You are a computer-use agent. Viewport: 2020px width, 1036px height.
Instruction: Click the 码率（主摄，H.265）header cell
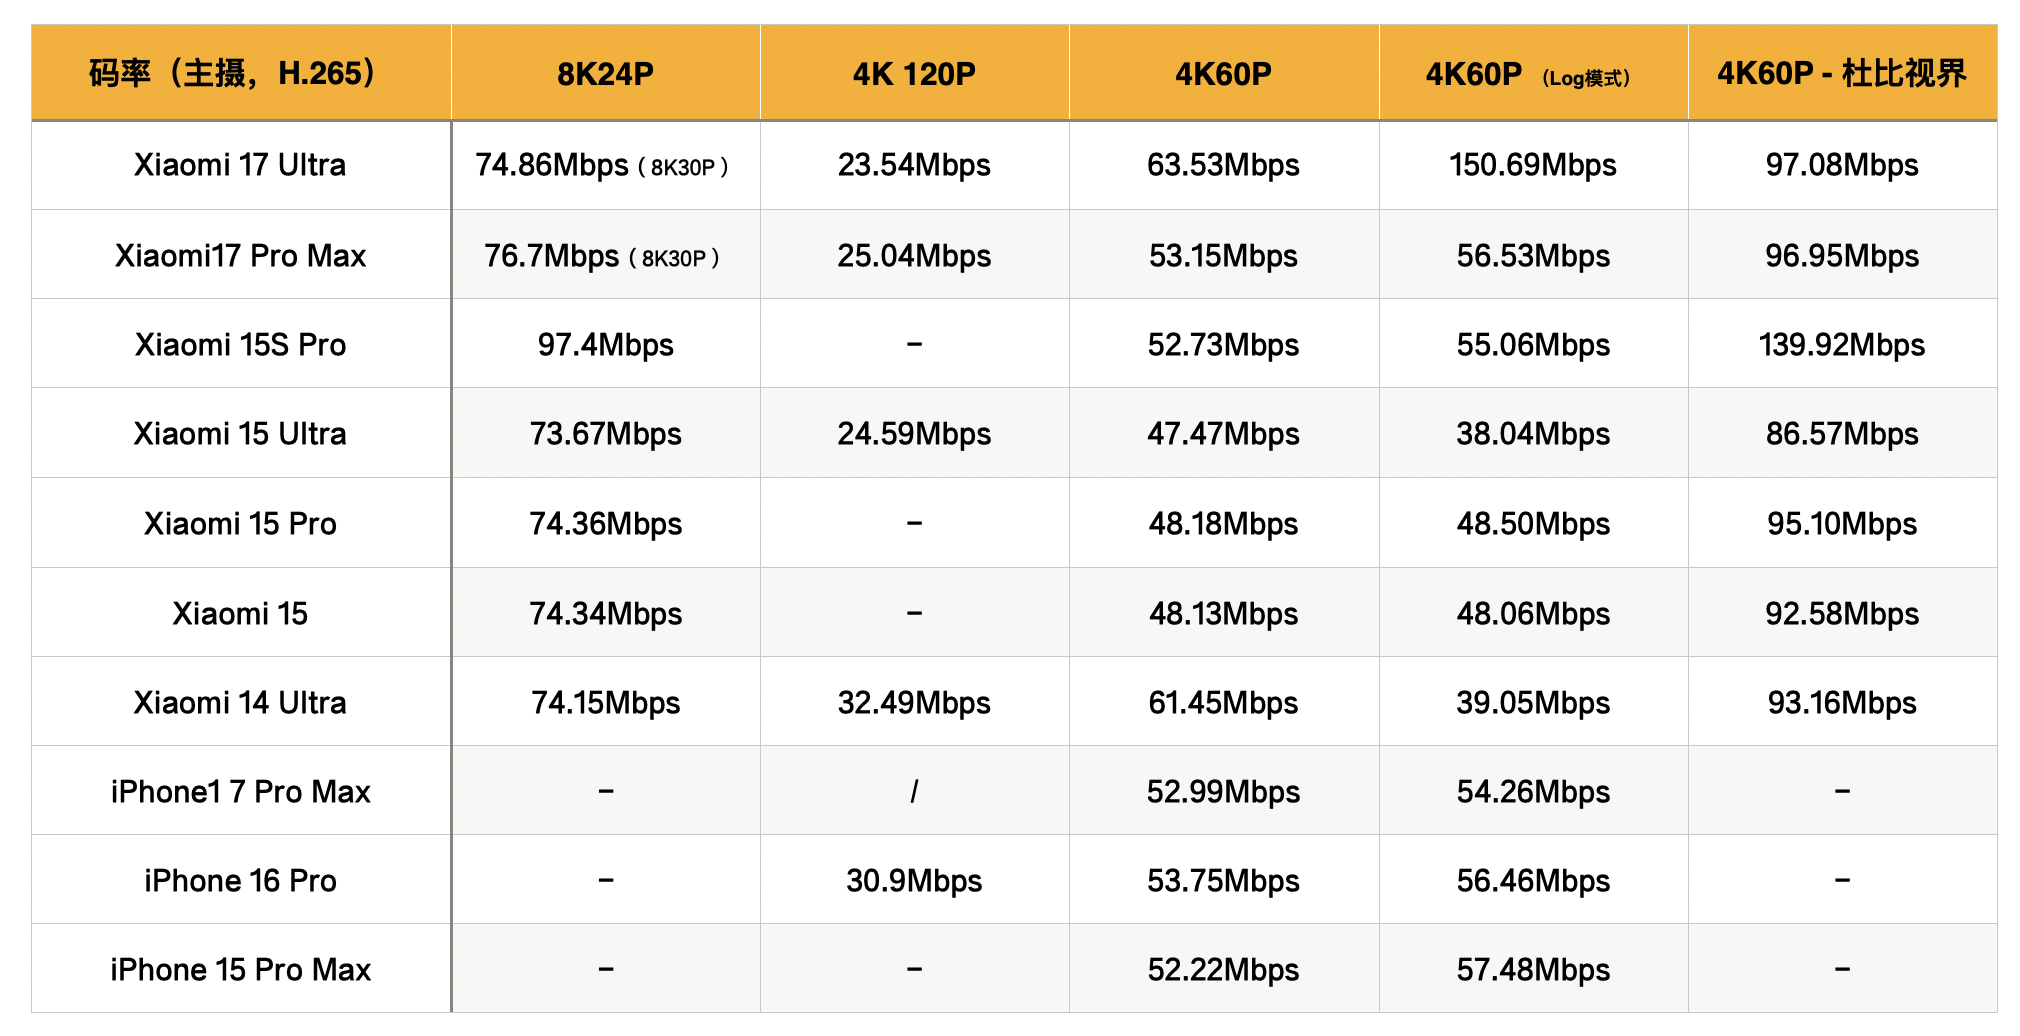[x=241, y=73]
